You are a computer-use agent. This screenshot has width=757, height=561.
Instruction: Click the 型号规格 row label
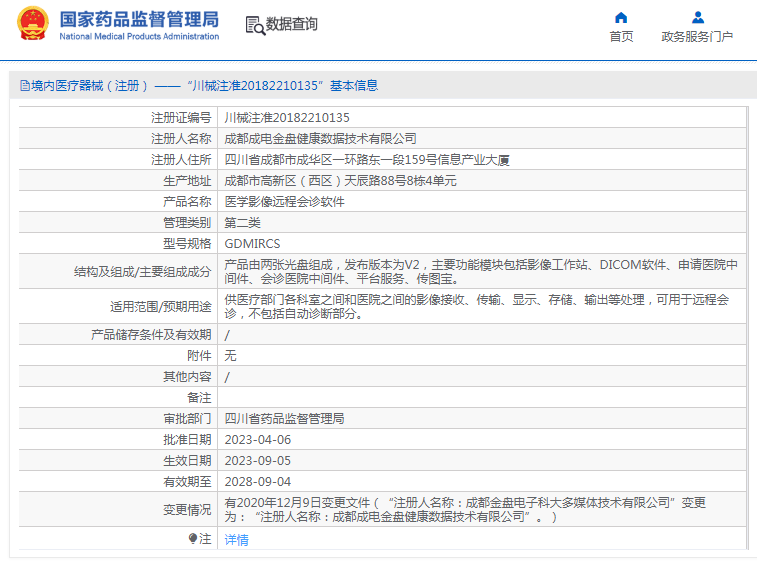[187, 244]
